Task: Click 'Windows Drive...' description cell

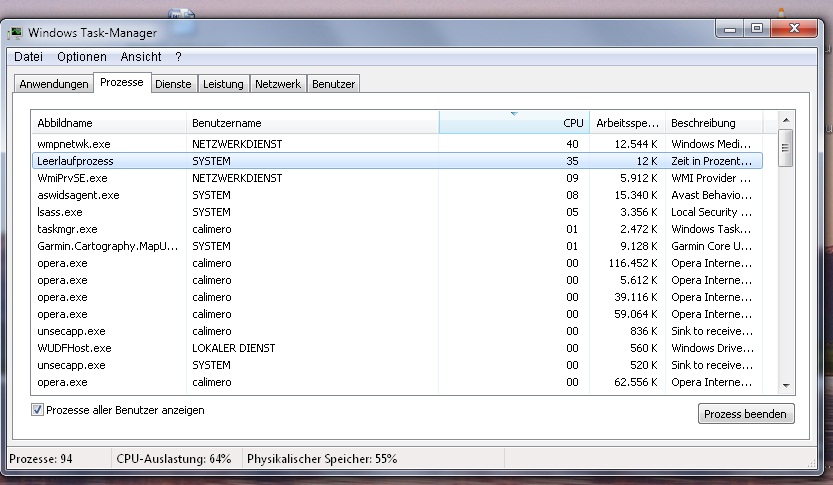Action: (712, 348)
